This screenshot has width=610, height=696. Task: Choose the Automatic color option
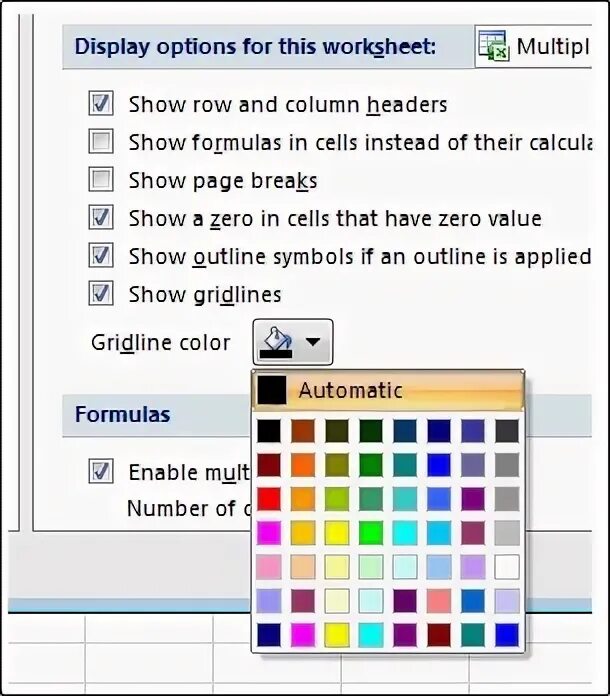point(386,390)
